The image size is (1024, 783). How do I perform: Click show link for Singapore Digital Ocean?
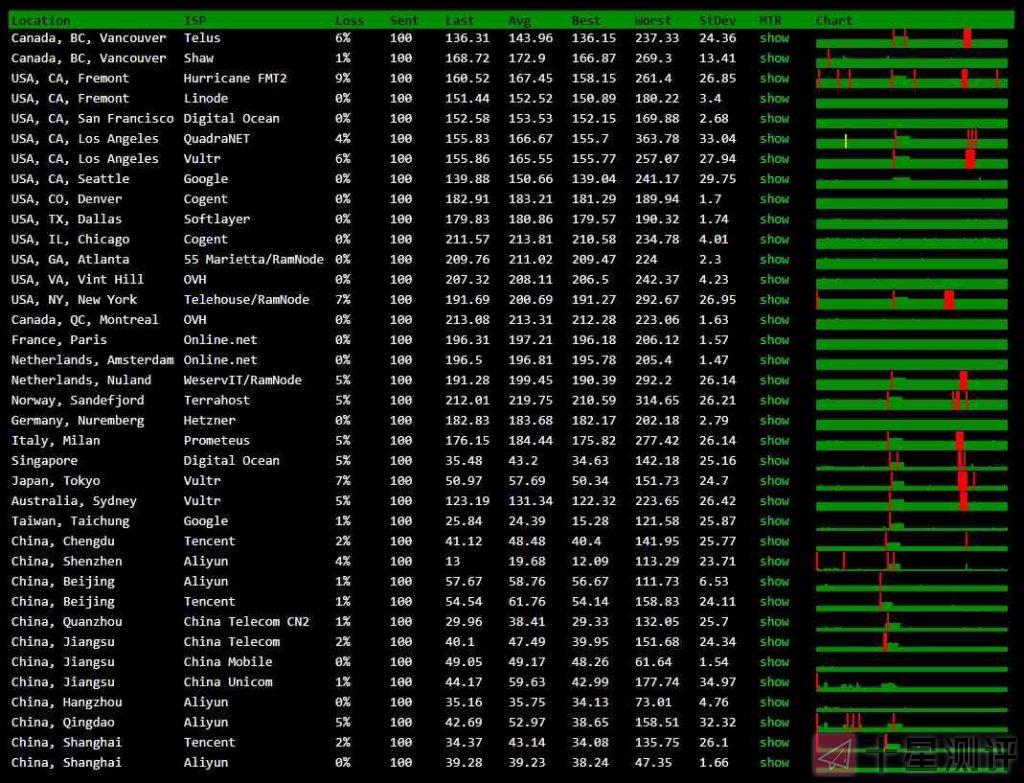[774, 461]
